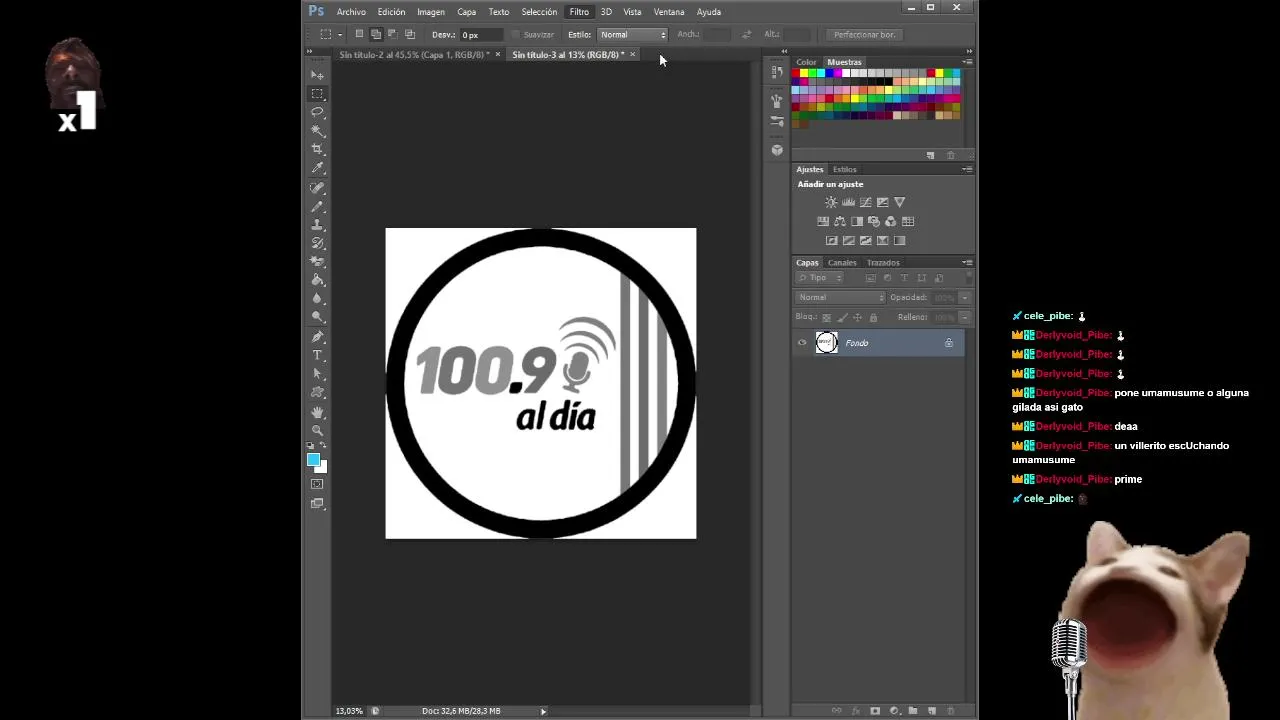Select the Horizontal Type tool
This screenshot has height=720, width=1280.
pyautogui.click(x=317, y=355)
